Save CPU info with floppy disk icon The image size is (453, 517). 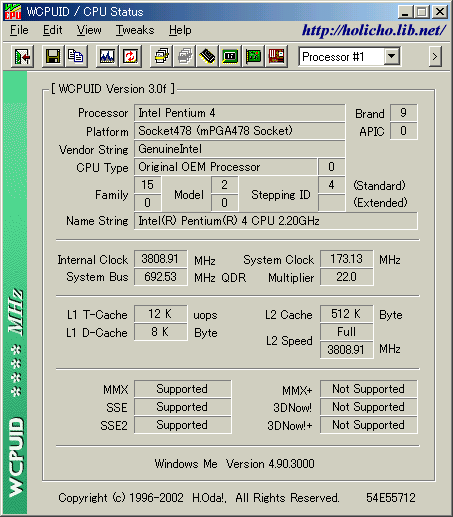(53, 57)
